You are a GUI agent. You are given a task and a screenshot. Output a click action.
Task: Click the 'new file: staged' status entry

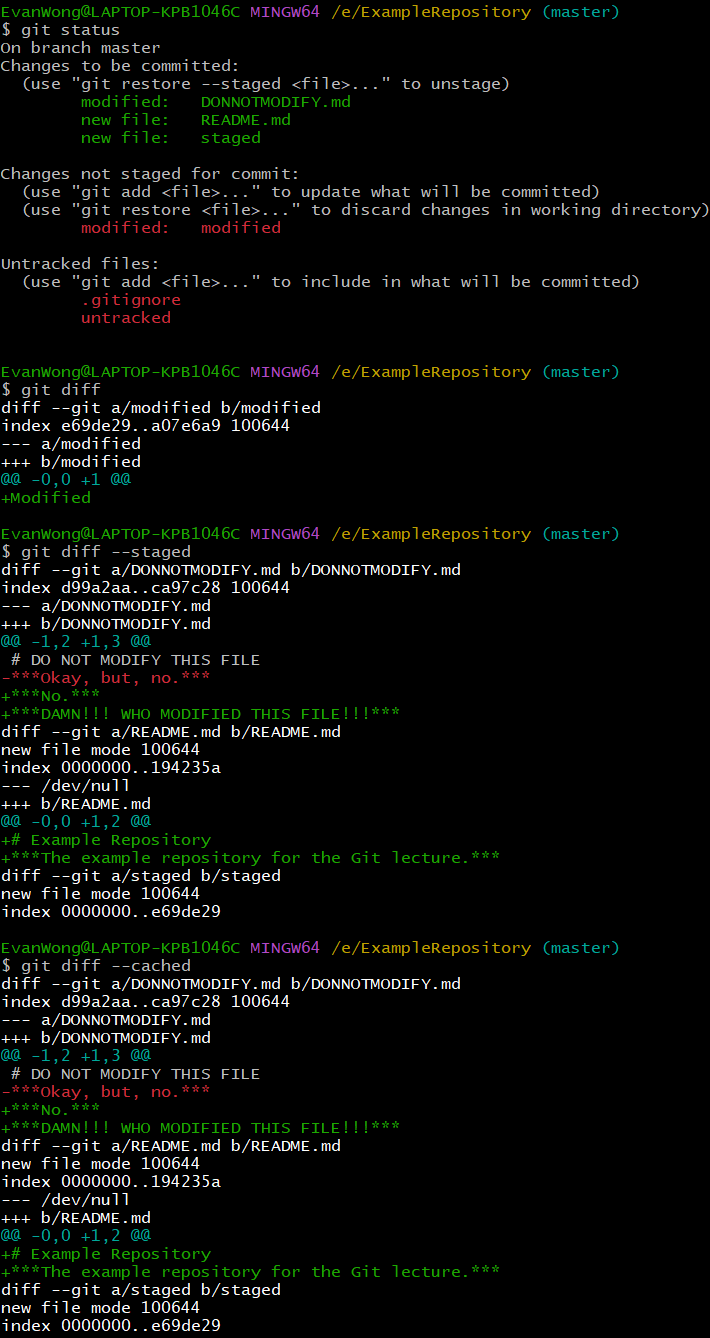tap(170, 138)
